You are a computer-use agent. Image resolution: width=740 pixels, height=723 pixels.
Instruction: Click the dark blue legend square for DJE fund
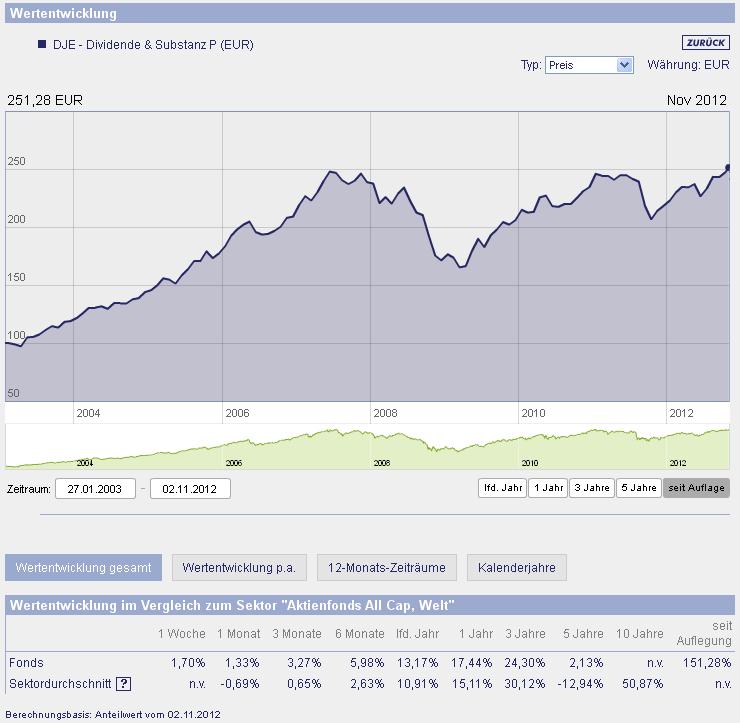pos(42,44)
